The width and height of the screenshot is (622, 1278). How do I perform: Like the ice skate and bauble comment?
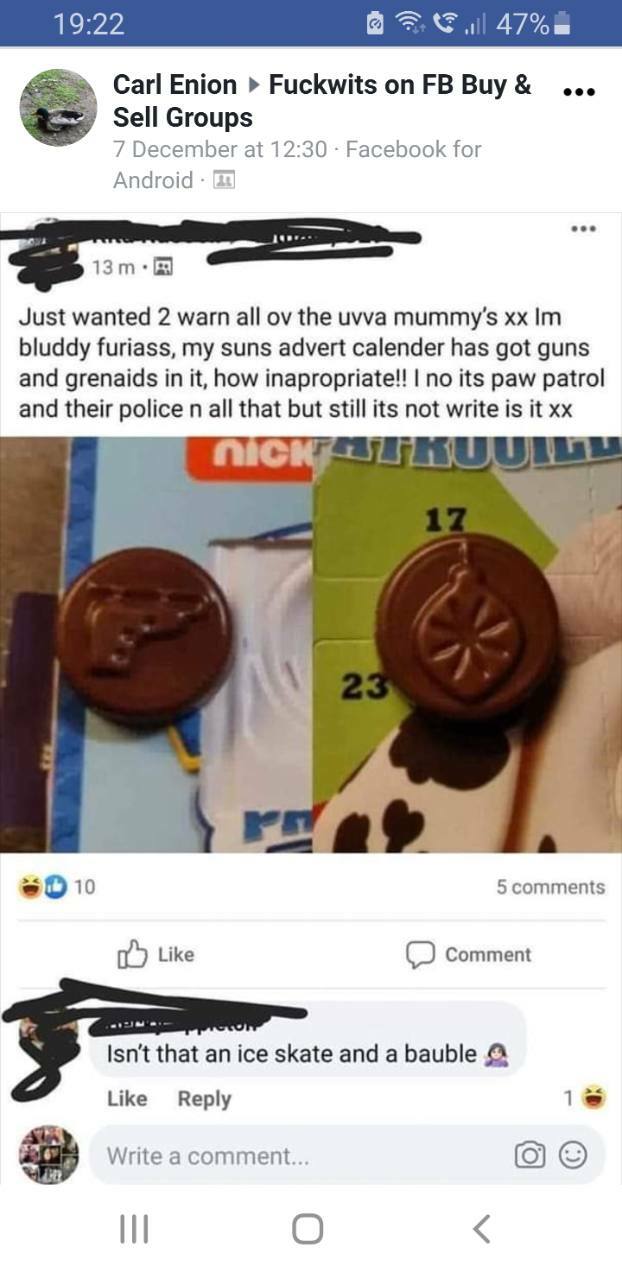point(127,1098)
